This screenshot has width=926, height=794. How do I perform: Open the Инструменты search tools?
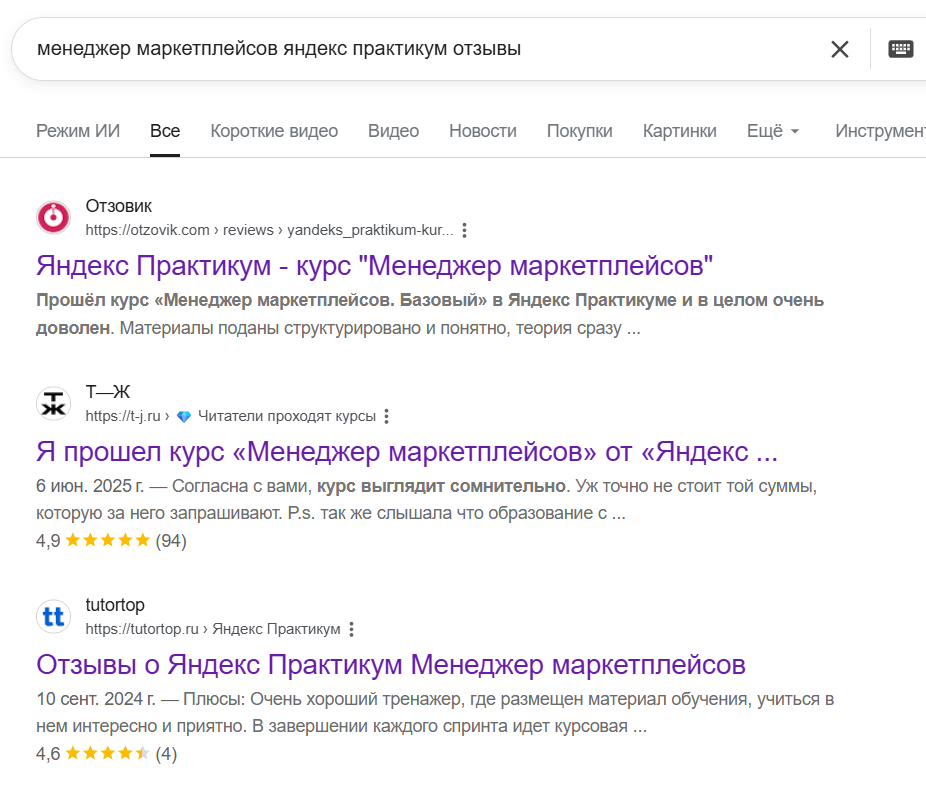click(880, 131)
